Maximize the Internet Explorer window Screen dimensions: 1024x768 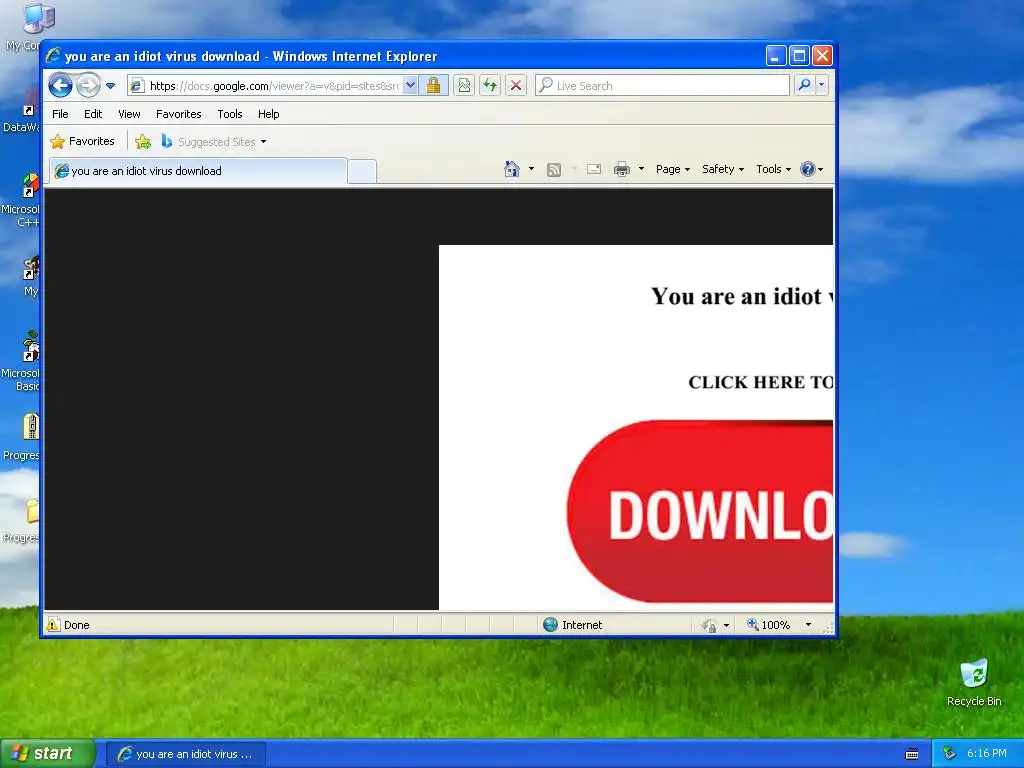[799, 56]
